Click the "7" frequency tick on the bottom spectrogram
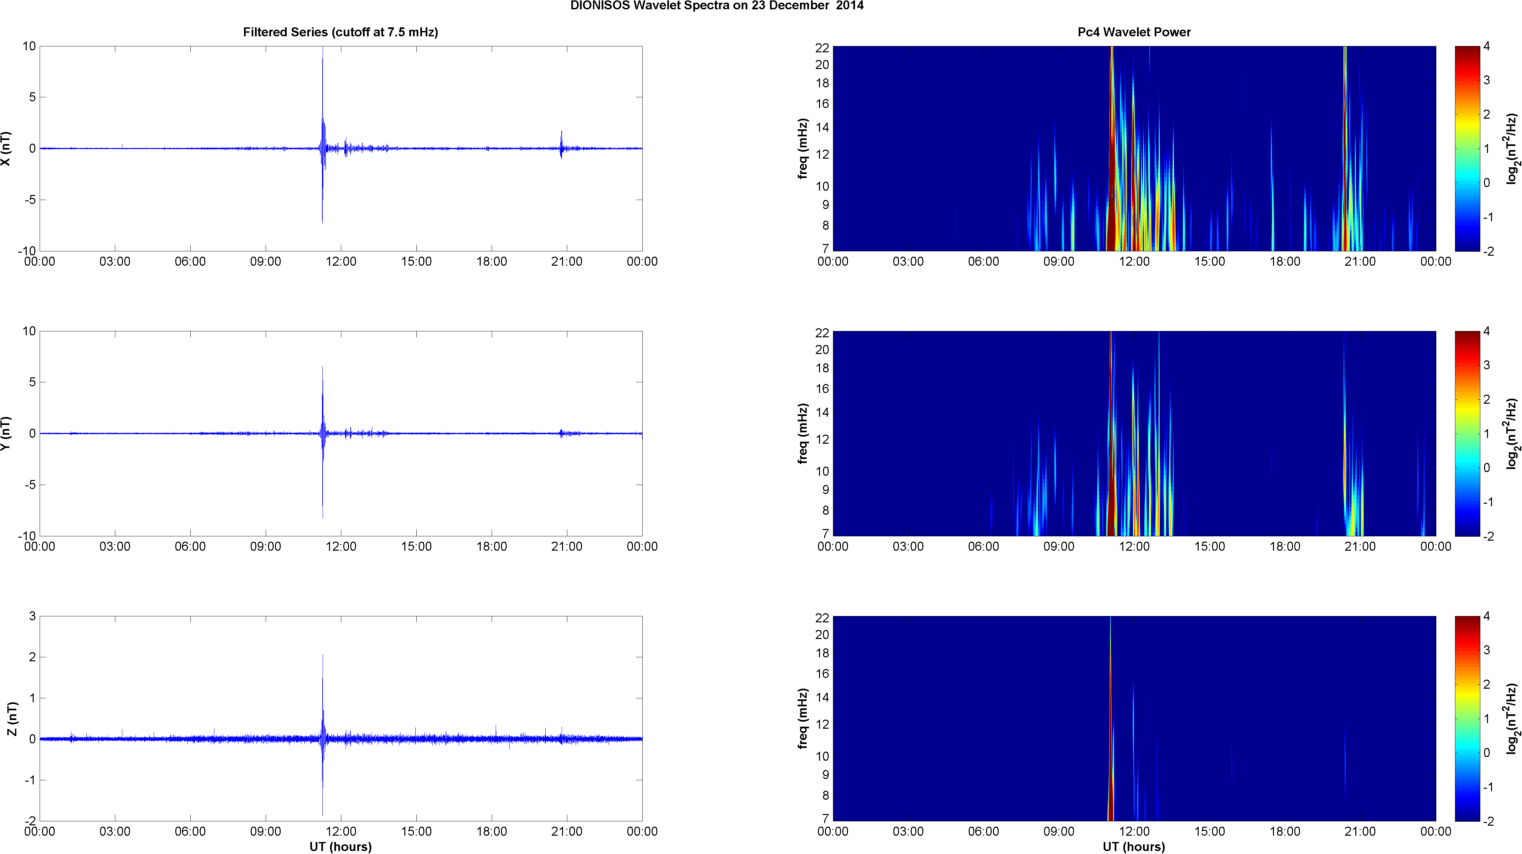The height and width of the screenshot is (854, 1522). 825,819
